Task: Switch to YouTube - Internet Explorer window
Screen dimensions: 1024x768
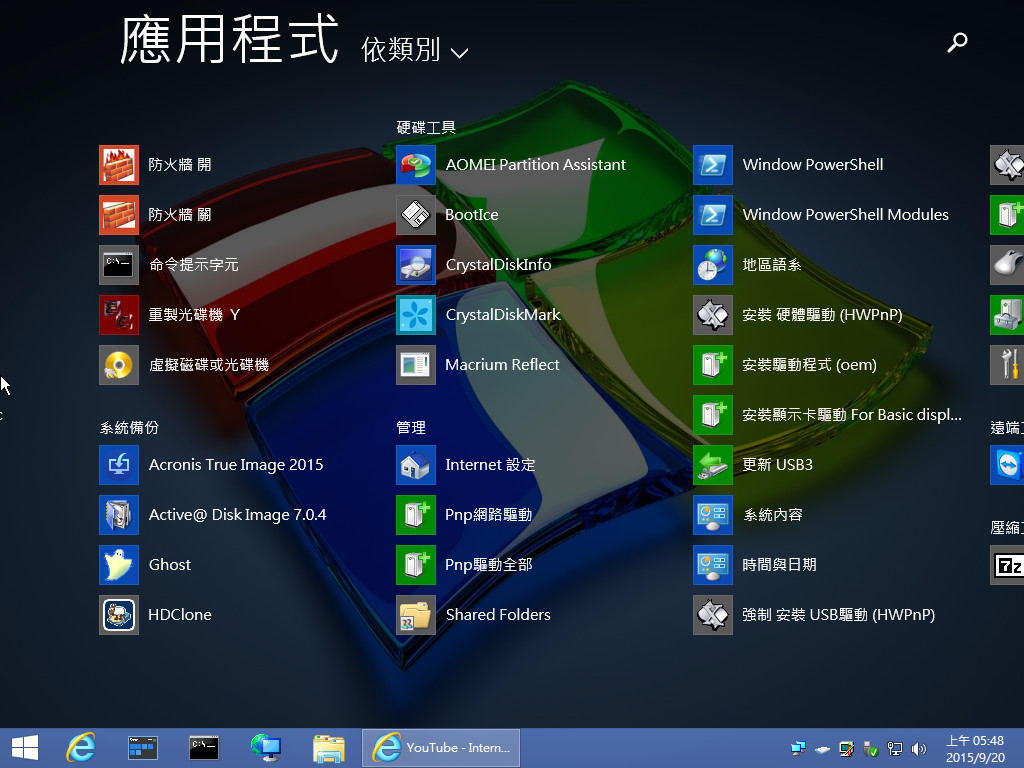Action: tap(441, 748)
